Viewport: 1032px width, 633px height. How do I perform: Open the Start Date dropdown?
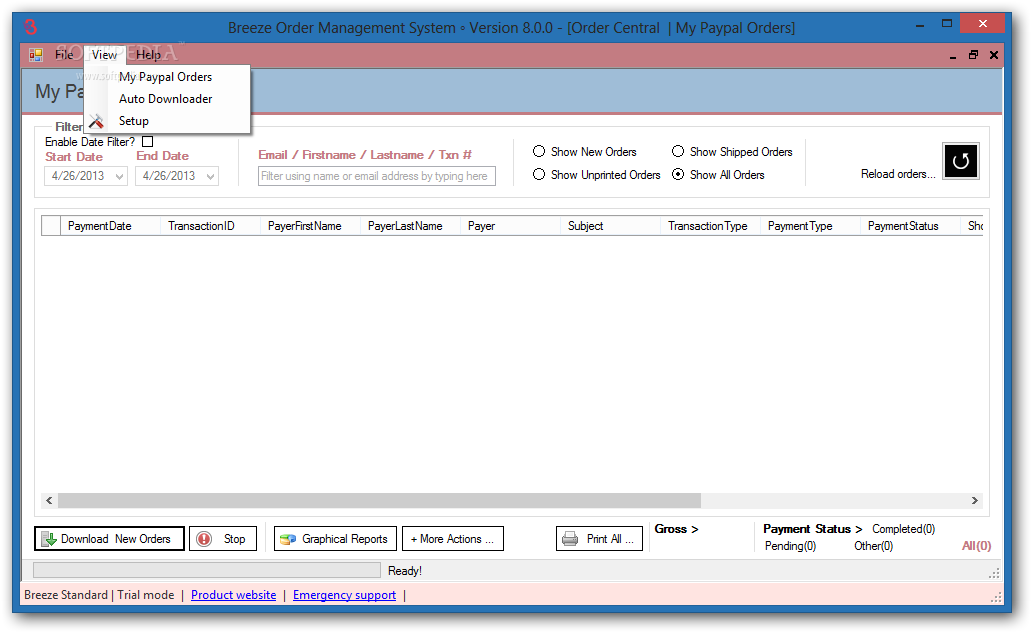click(x=119, y=176)
